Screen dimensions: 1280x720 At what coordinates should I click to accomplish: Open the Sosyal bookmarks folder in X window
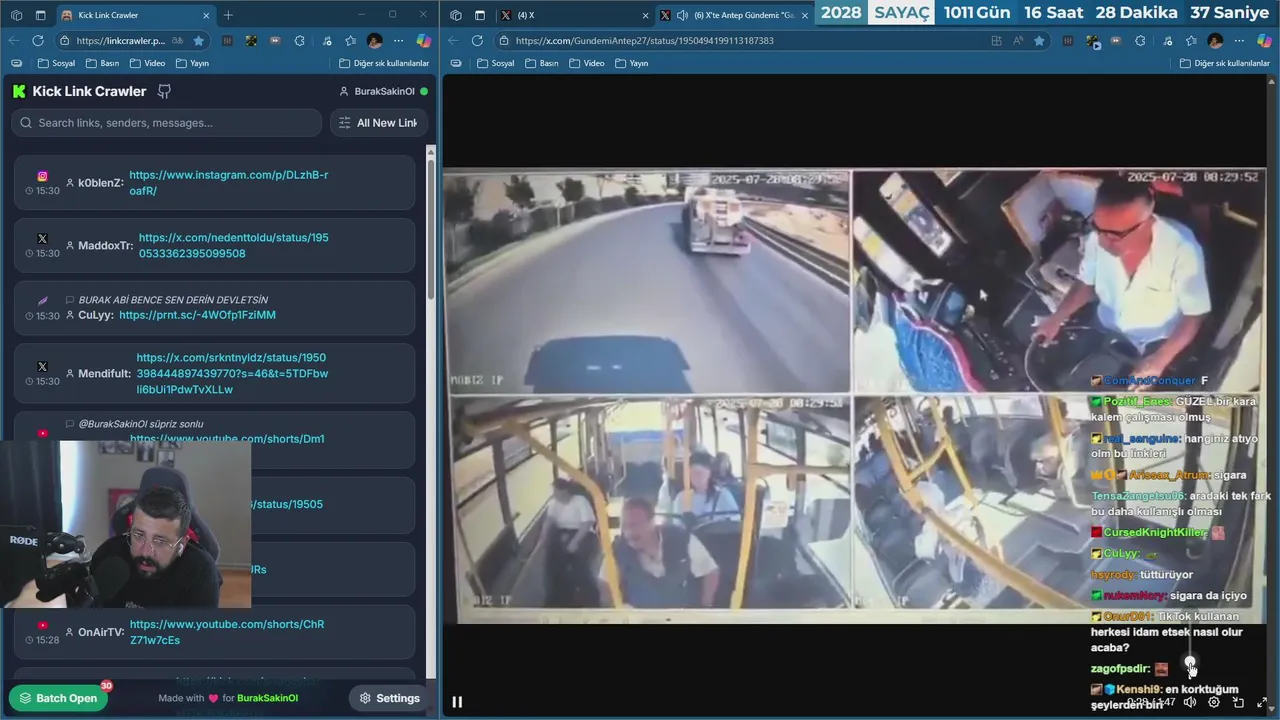coord(496,63)
